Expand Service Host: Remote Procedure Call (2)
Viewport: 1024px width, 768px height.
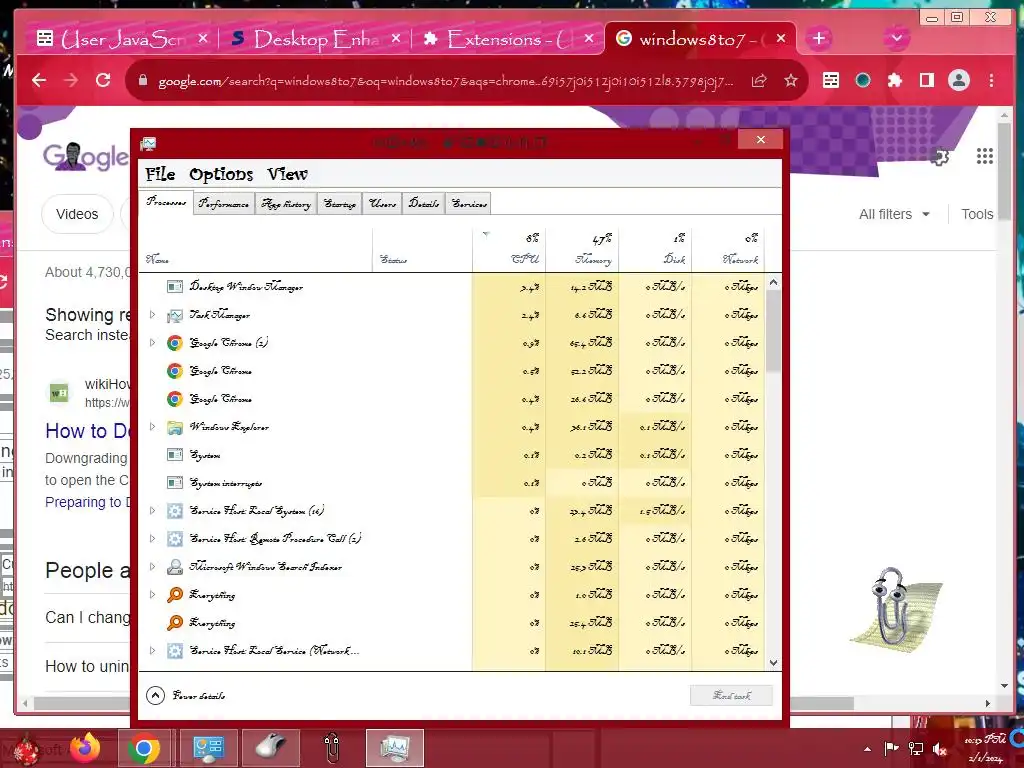coord(152,539)
